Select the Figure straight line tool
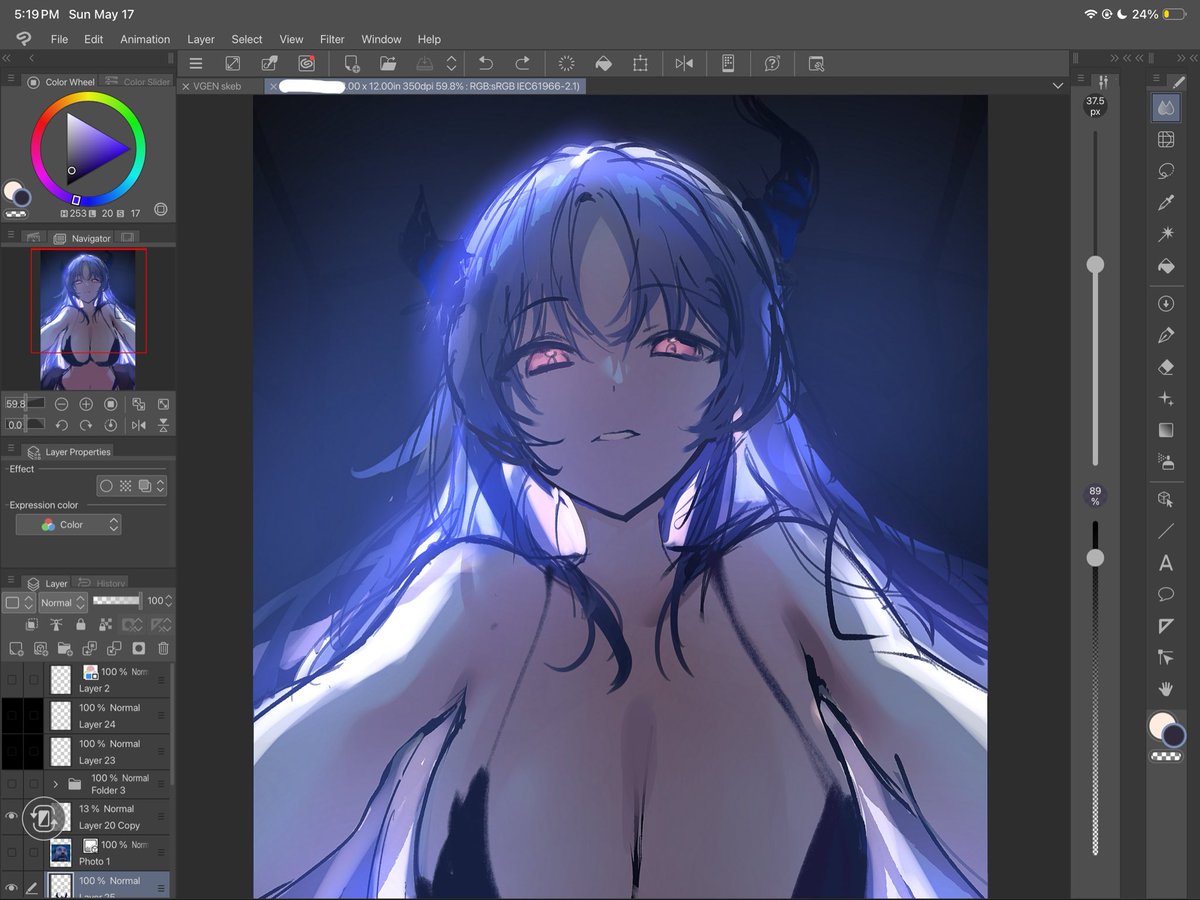1200x900 pixels. click(x=1165, y=531)
